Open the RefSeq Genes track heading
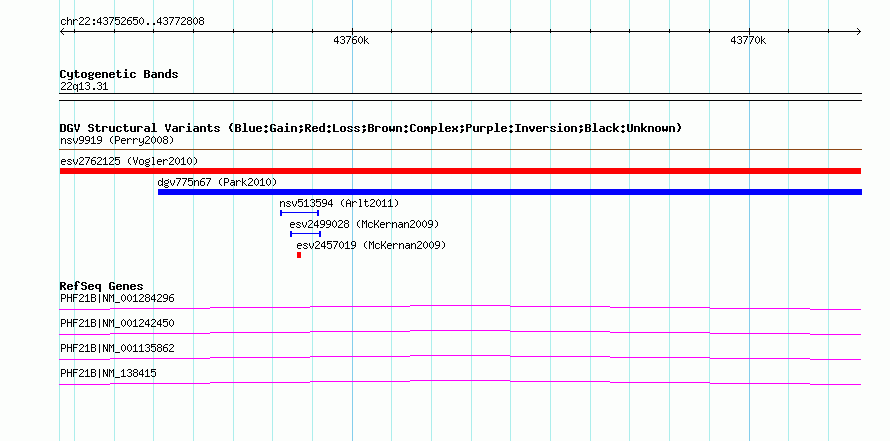 tap(102, 287)
